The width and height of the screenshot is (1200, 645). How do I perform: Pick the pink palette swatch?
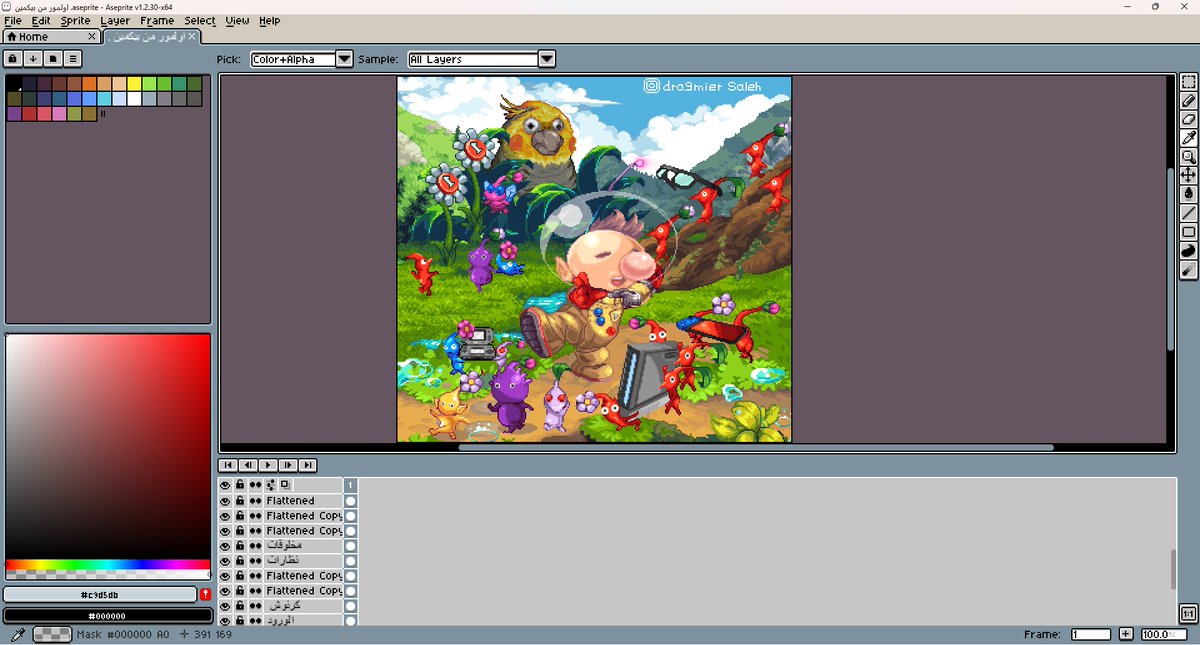coord(59,114)
